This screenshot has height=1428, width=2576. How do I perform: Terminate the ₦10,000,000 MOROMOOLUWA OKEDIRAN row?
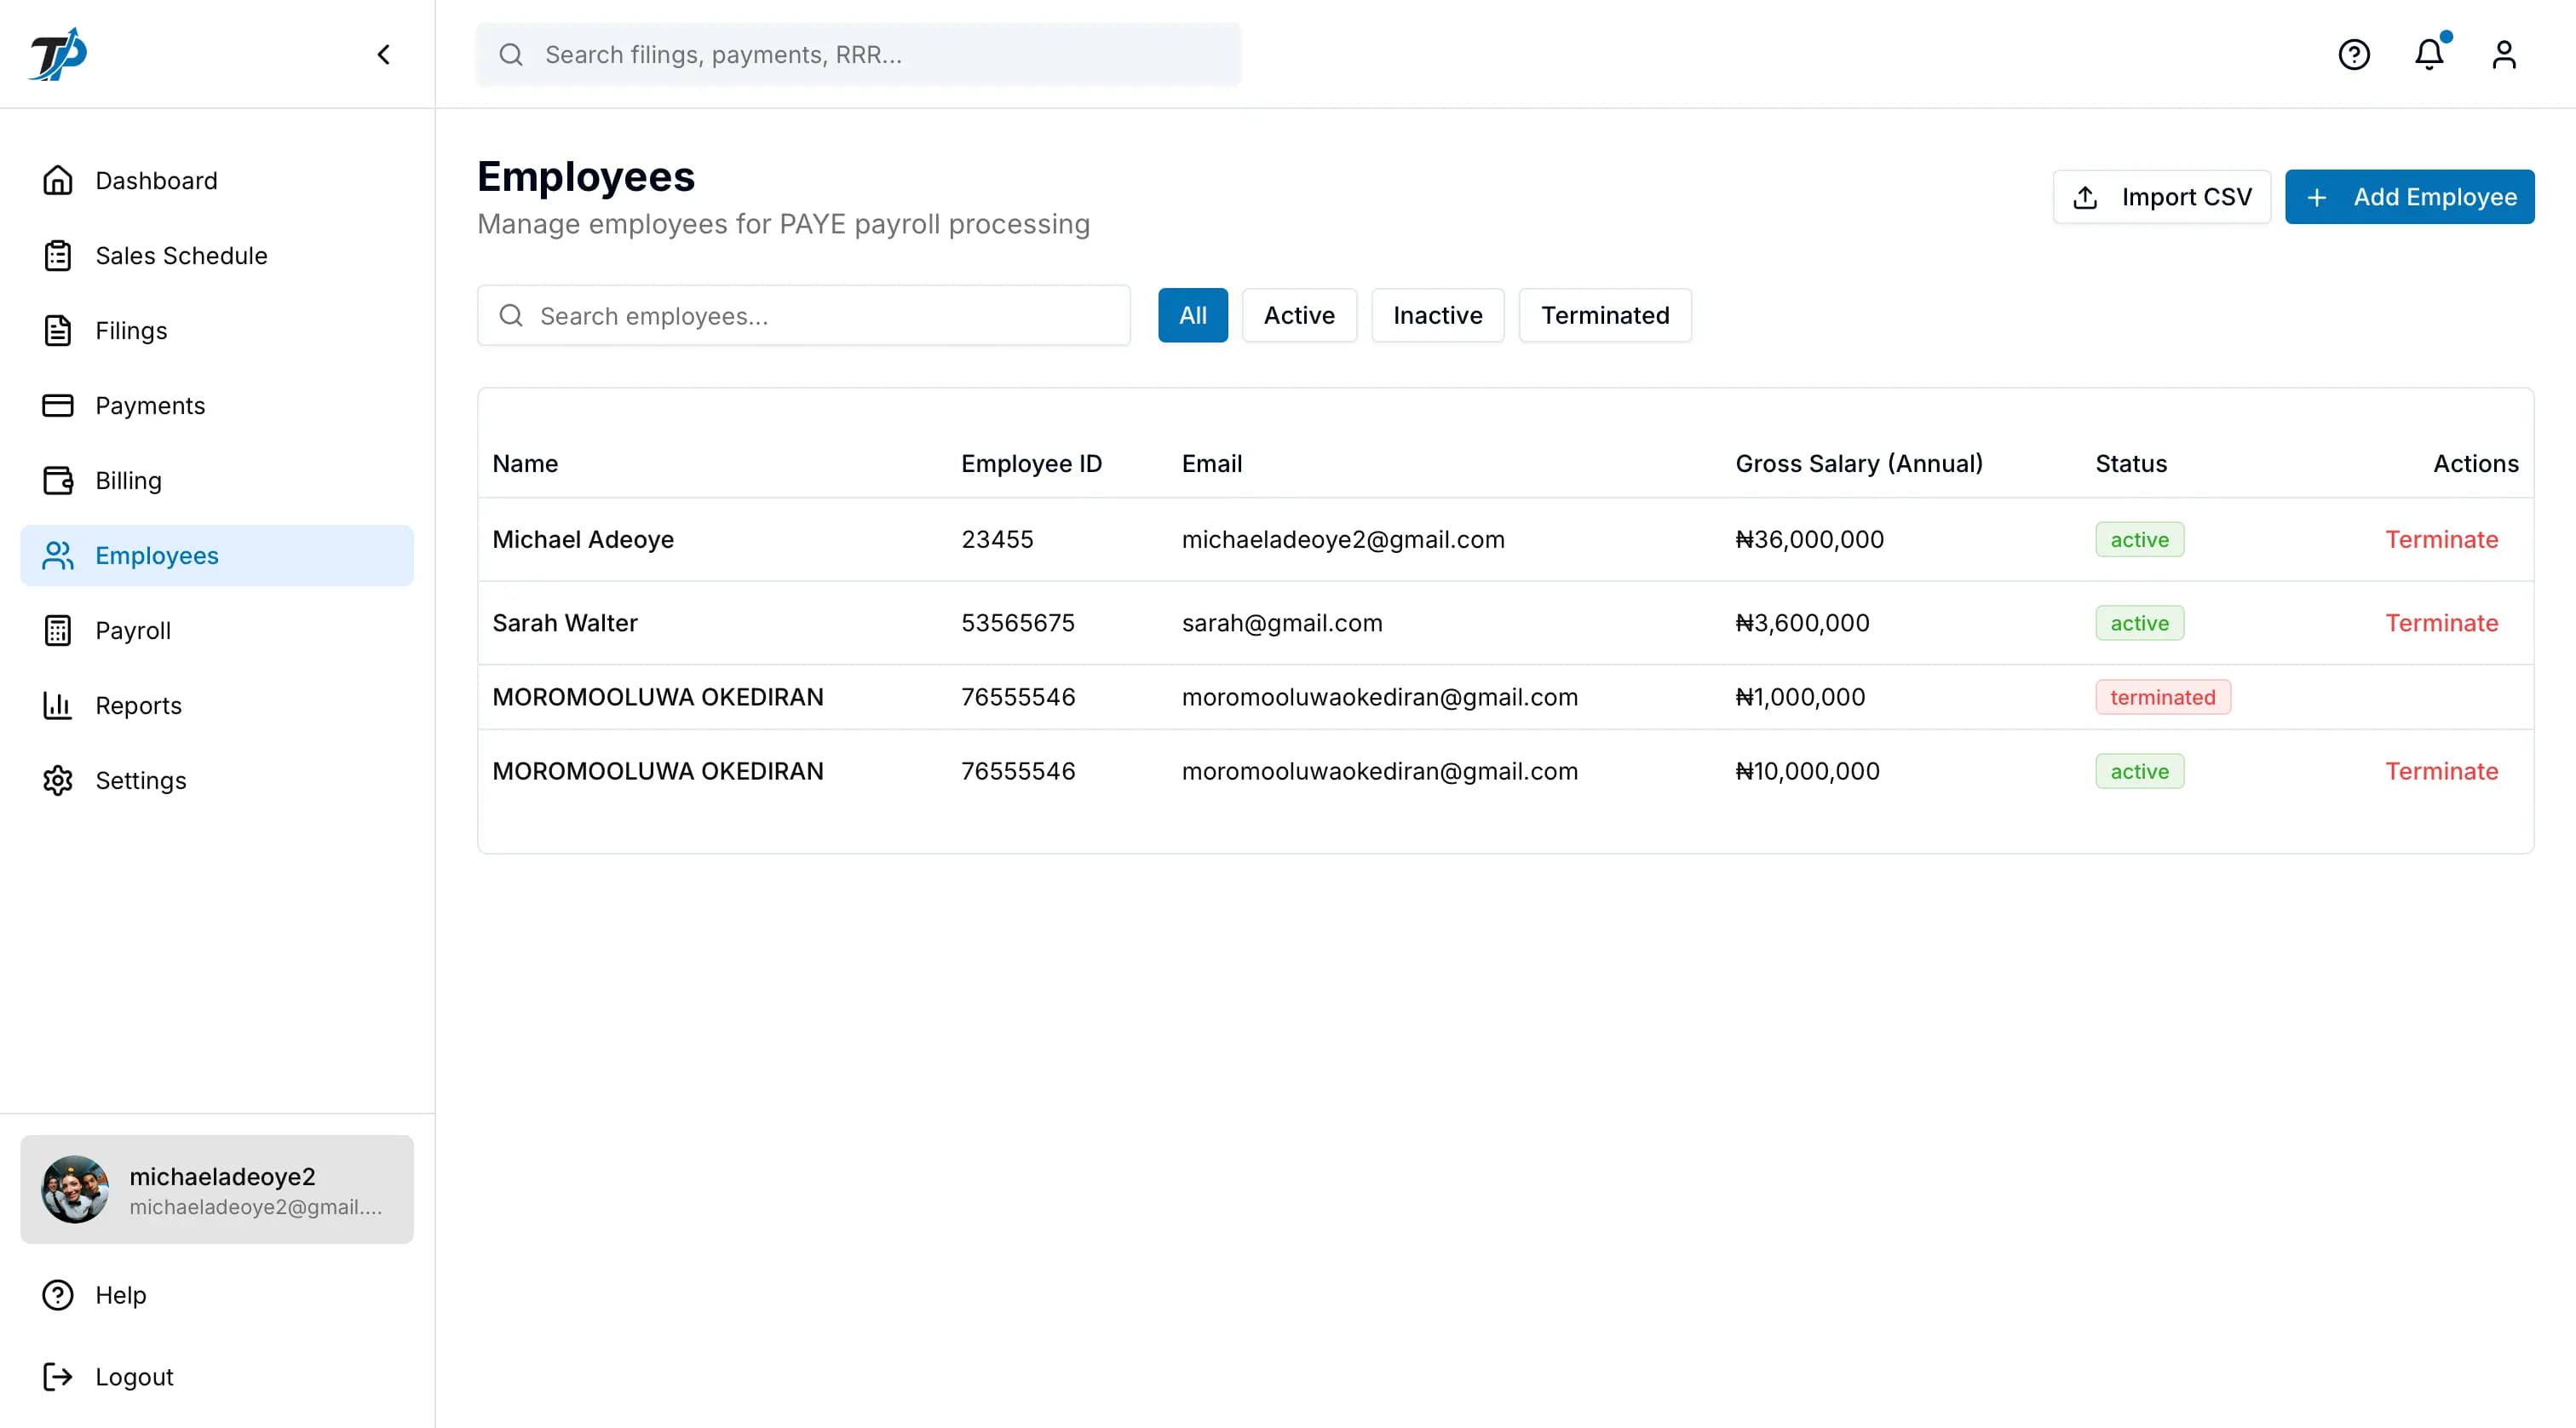click(2441, 770)
